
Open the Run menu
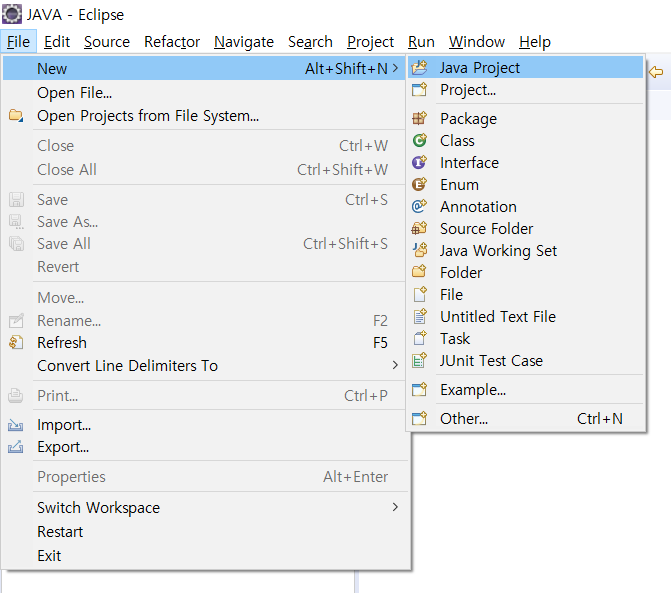(x=422, y=42)
